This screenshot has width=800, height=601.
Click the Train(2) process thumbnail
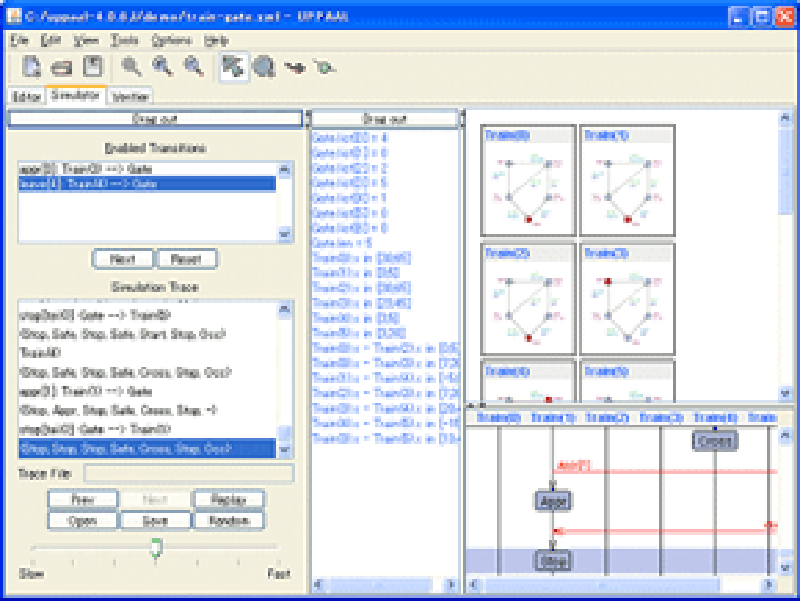coord(529,298)
